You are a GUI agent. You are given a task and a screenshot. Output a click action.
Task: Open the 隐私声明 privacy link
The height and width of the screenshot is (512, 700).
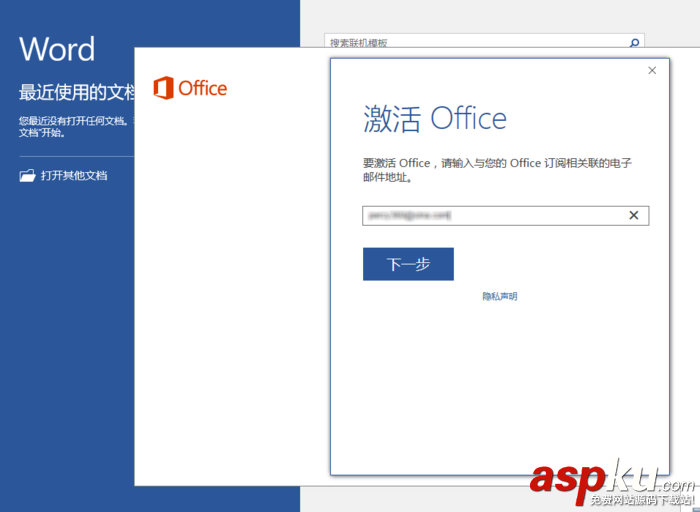(x=500, y=296)
